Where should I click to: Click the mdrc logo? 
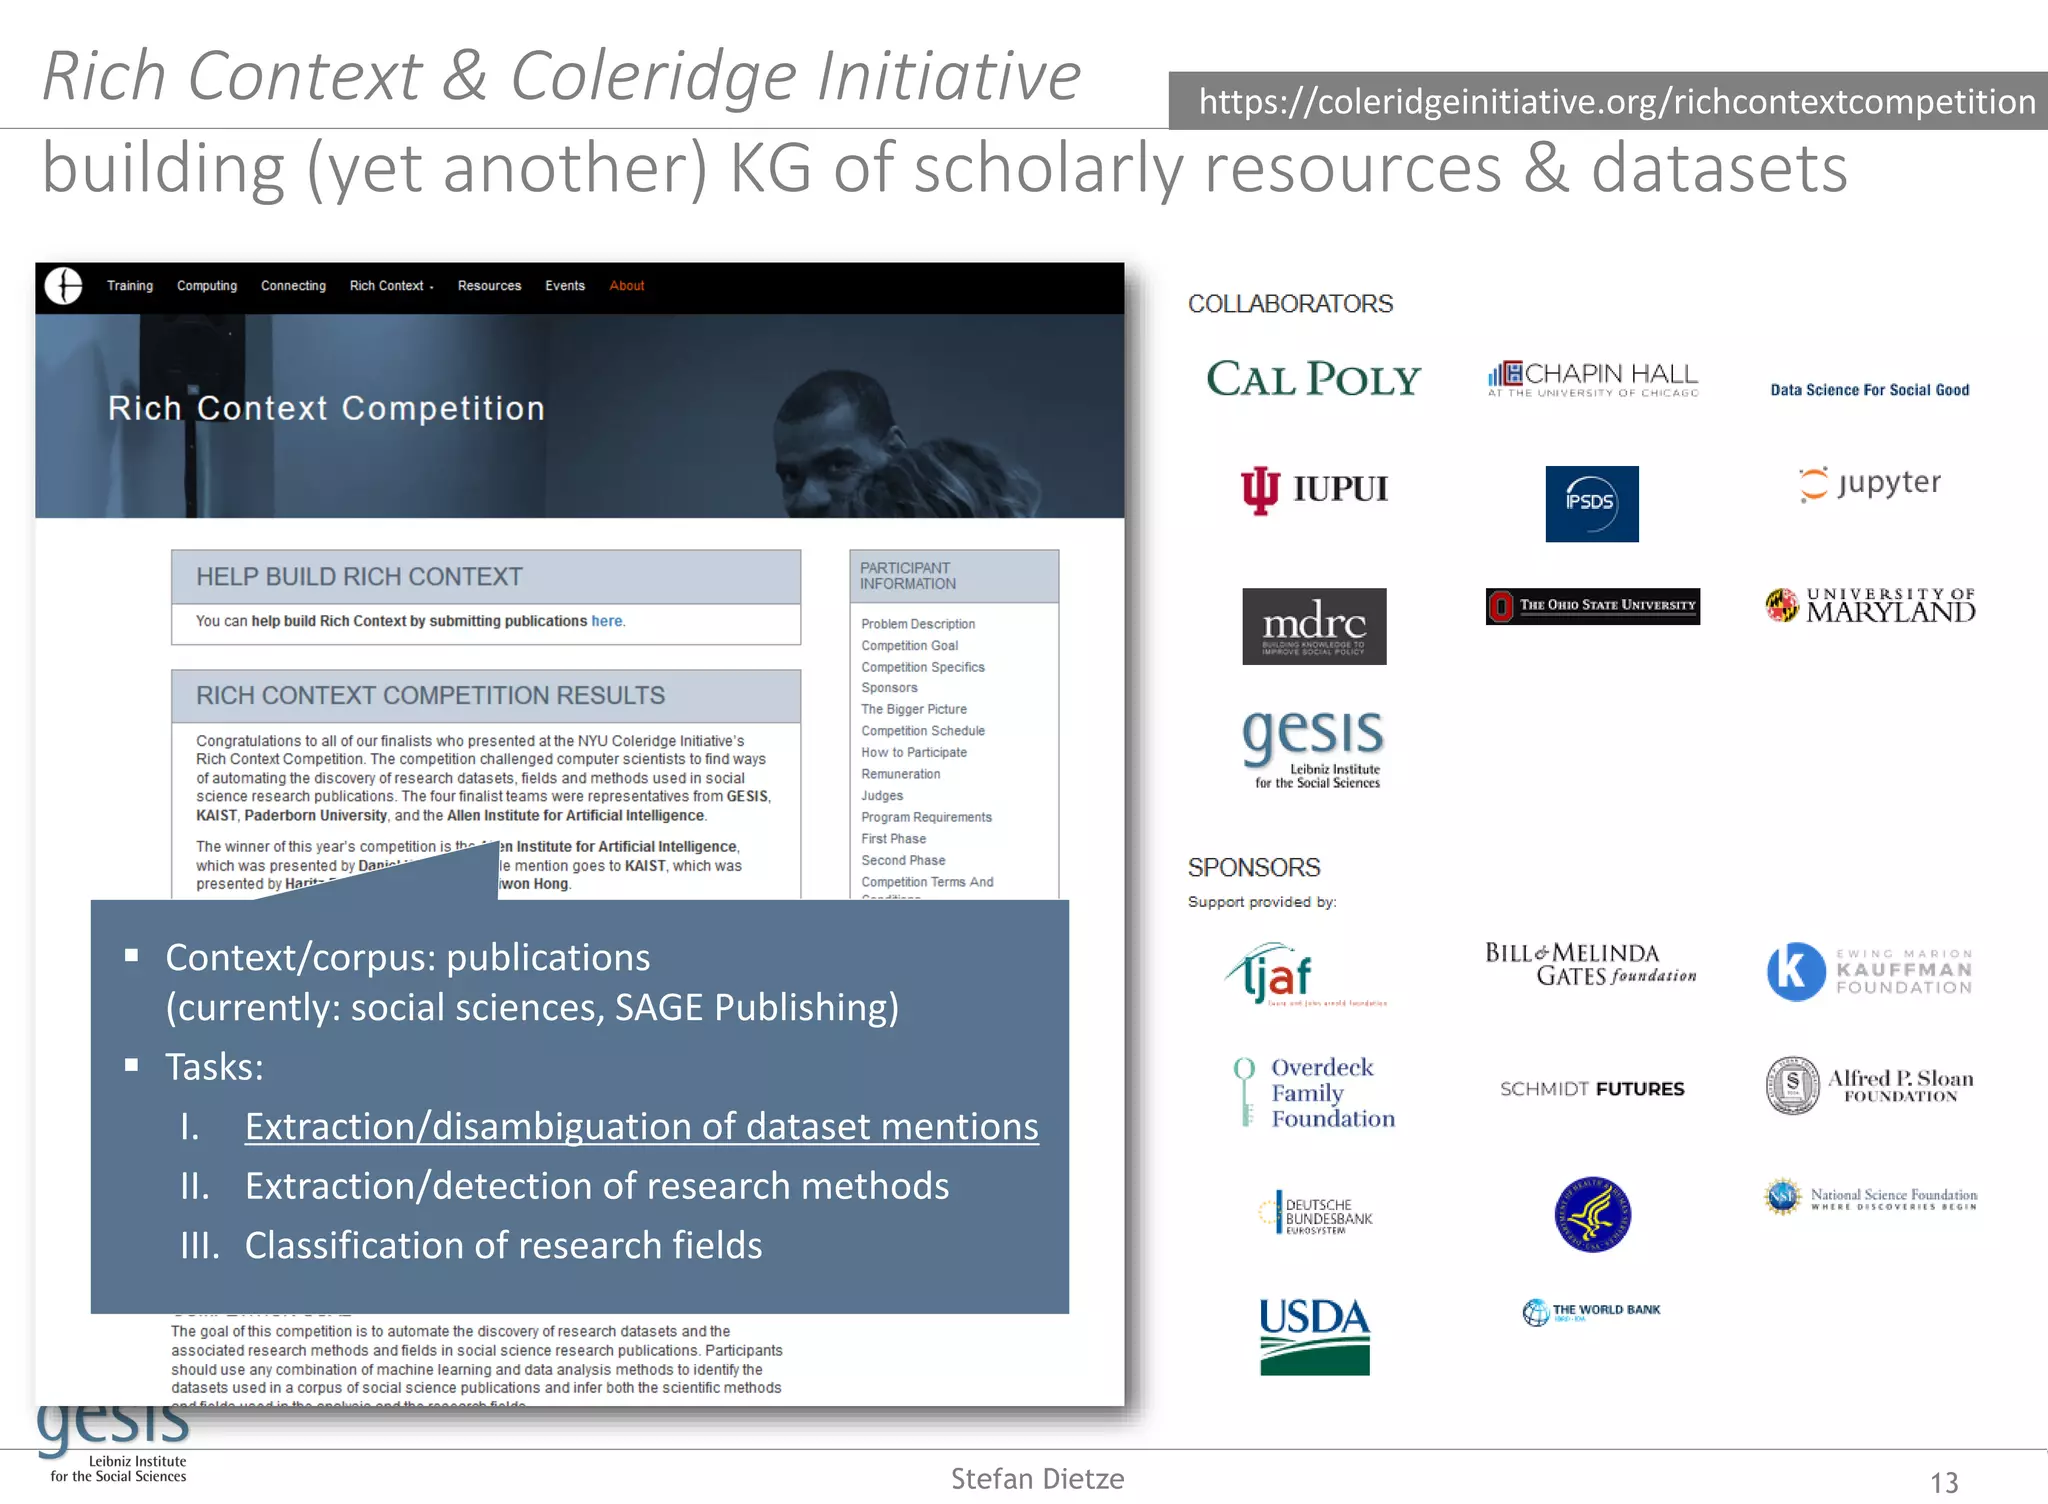1314,626
